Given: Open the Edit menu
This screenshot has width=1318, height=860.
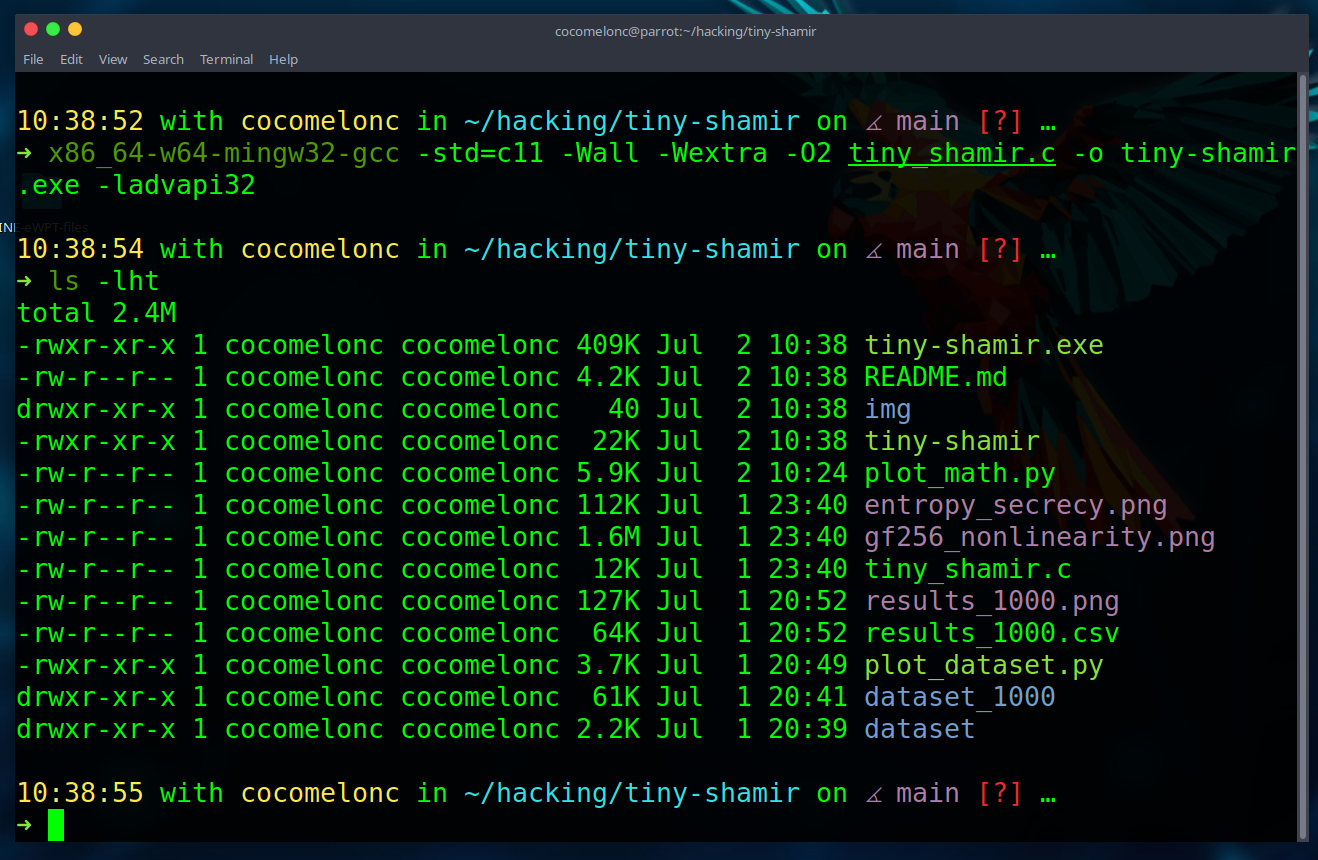Looking at the screenshot, I should (x=71, y=59).
